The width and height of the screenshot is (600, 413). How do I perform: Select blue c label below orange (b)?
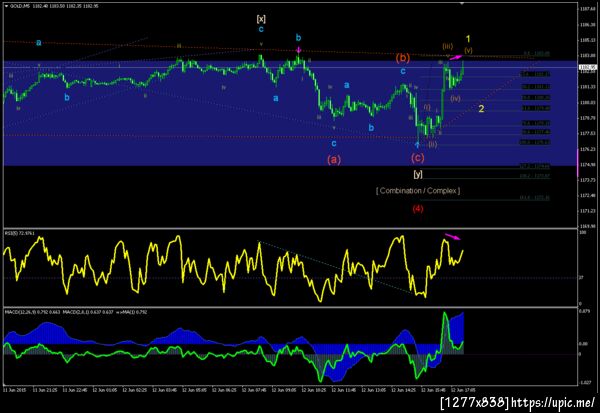tap(403, 71)
